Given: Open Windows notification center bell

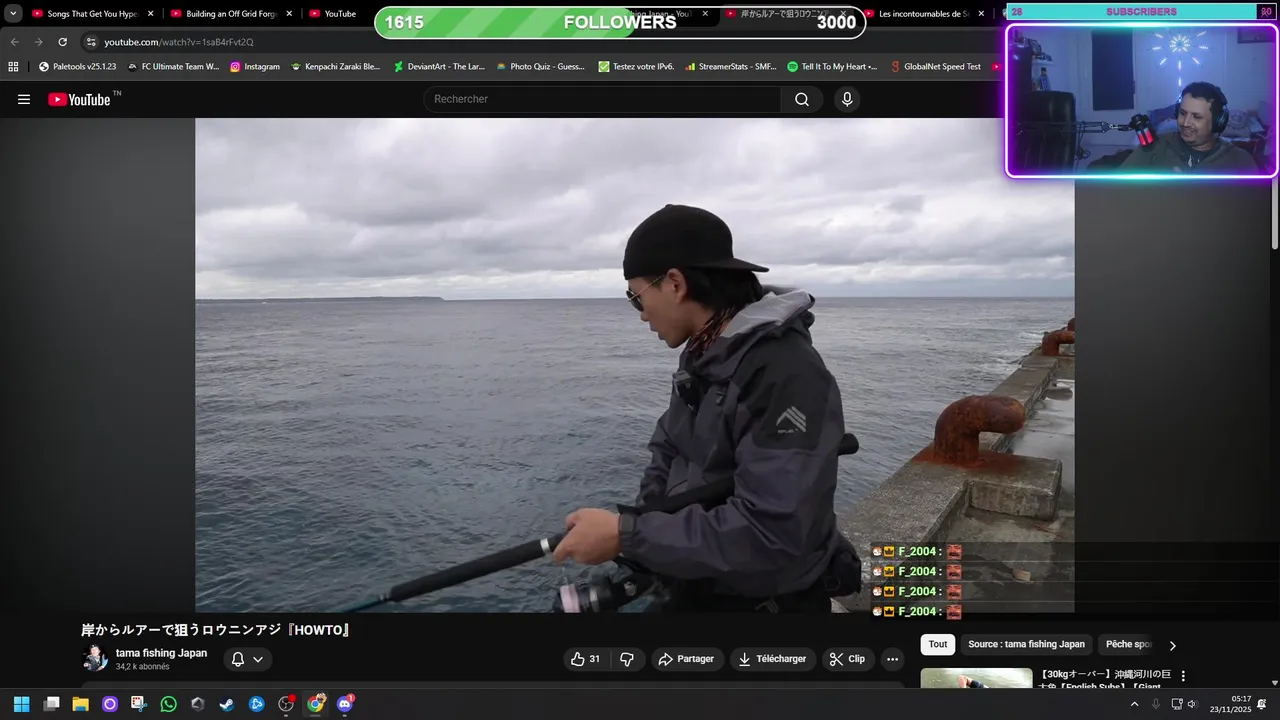Looking at the screenshot, I should 1262,704.
